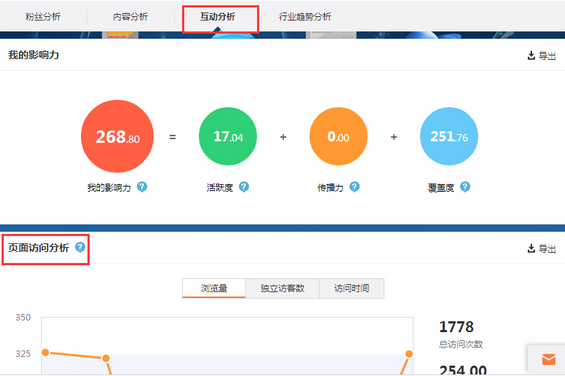
Task: Export the 页面访问分析 section data
Action: [x=541, y=249]
